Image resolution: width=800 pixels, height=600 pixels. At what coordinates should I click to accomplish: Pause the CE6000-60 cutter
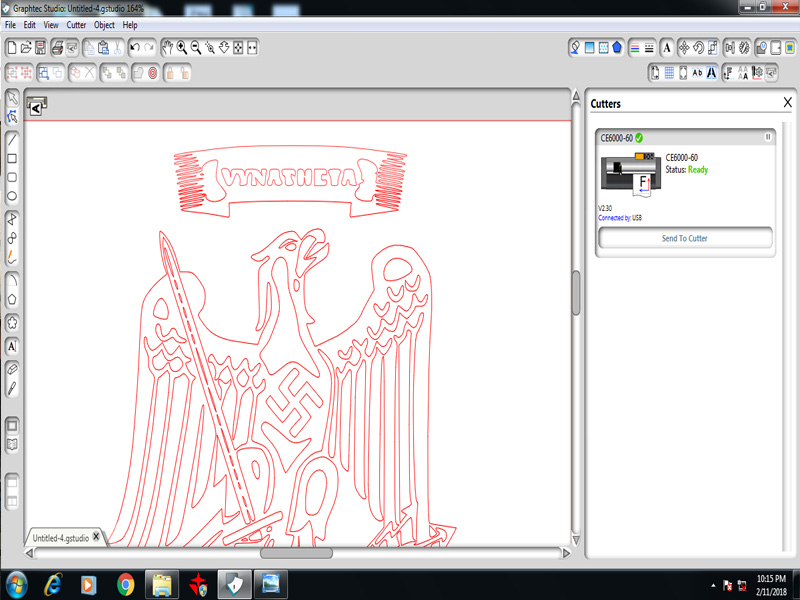(767, 137)
